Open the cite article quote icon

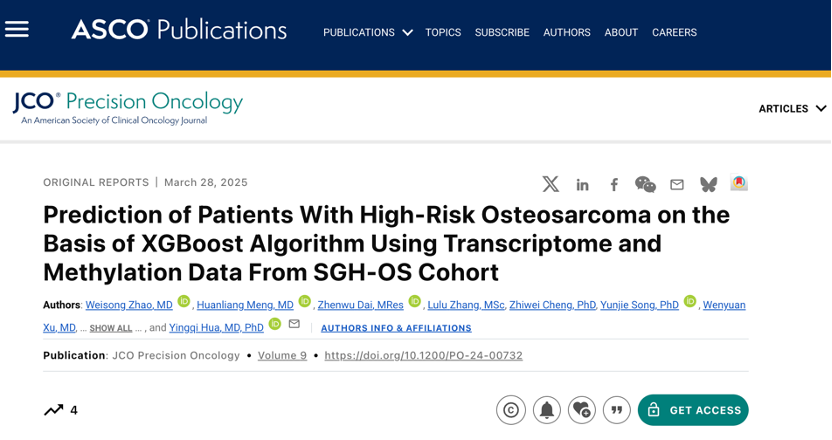click(x=617, y=410)
